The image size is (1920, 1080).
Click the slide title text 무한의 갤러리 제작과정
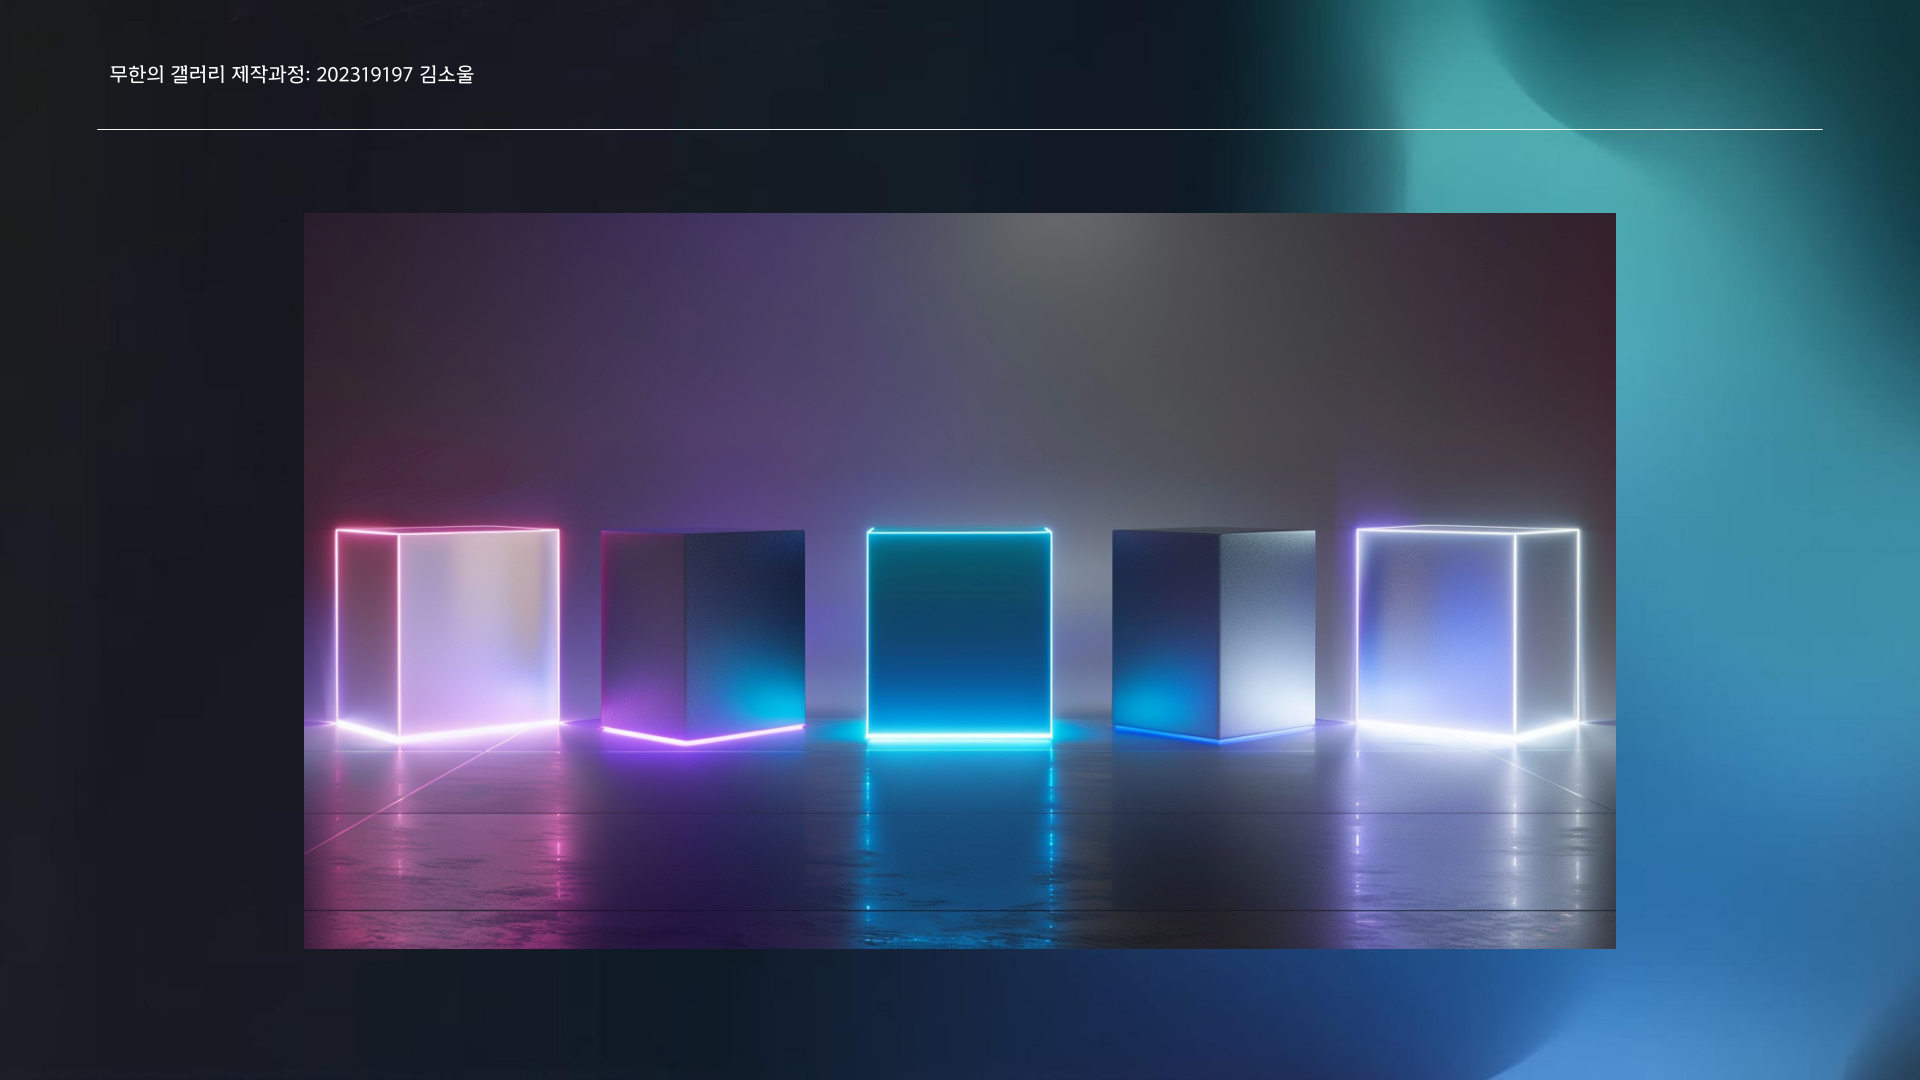coord(210,75)
